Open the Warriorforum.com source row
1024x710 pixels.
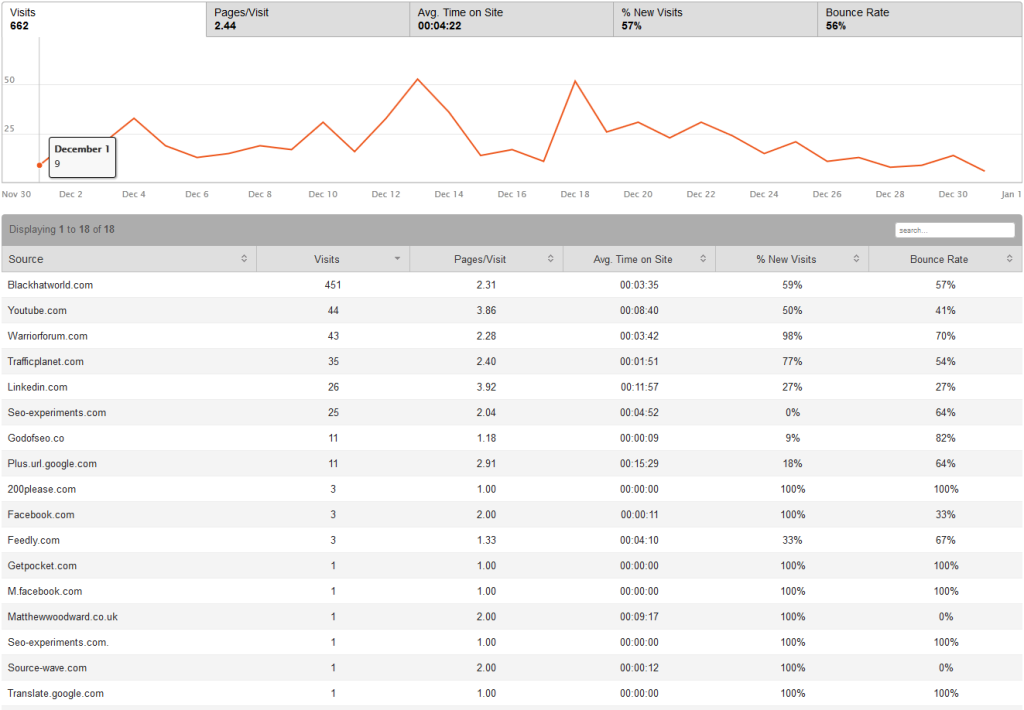(x=48, y=335)
